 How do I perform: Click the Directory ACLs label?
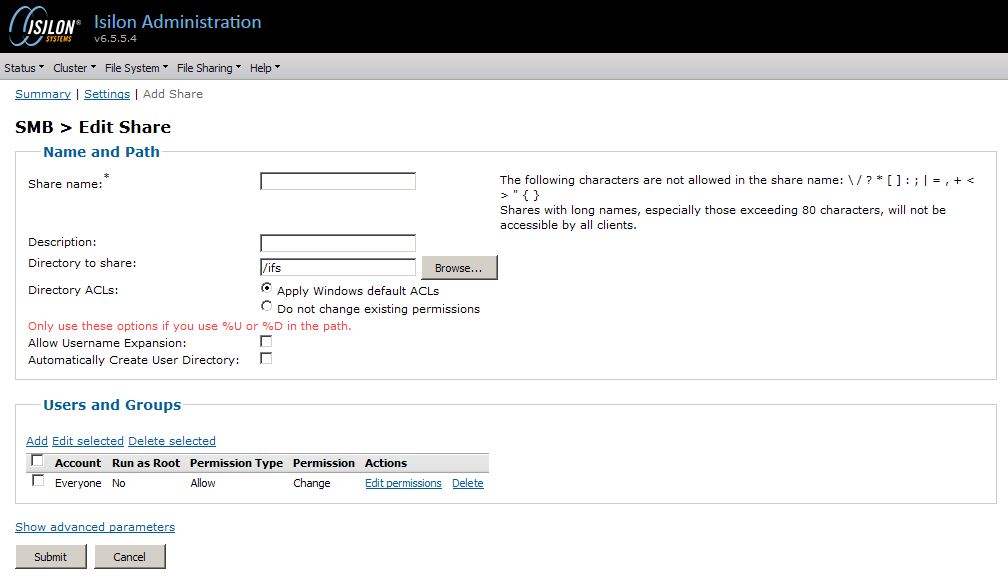coord(73,290)
